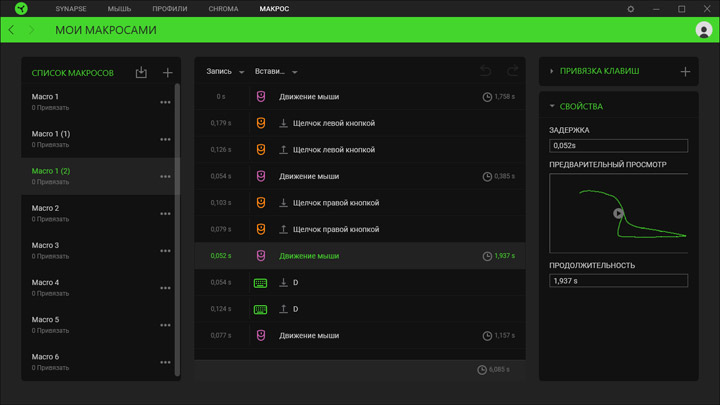
Task: Click the mouse path preview thumbnail
Action: 619,213
